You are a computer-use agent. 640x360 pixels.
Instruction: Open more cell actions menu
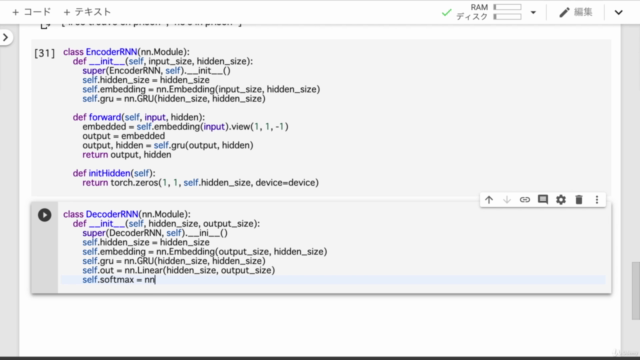coord(597,200)
